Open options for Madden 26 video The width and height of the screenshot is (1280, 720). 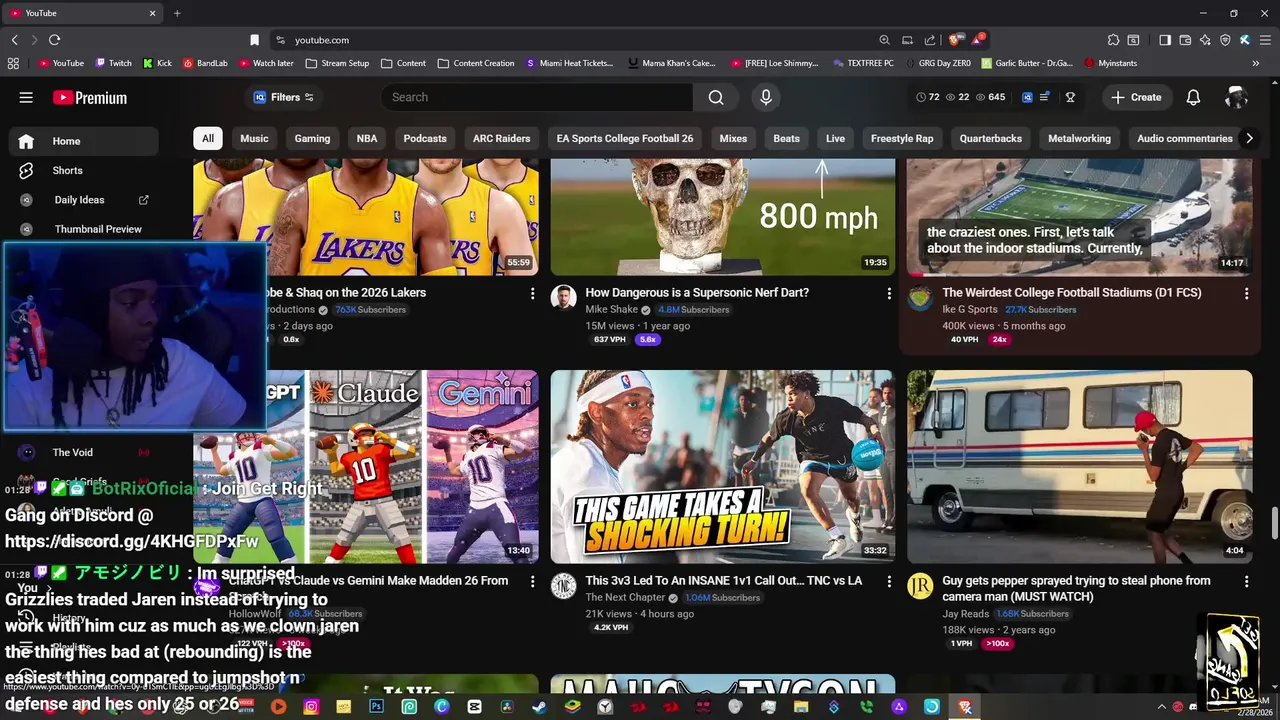click(x=532, y=582)
